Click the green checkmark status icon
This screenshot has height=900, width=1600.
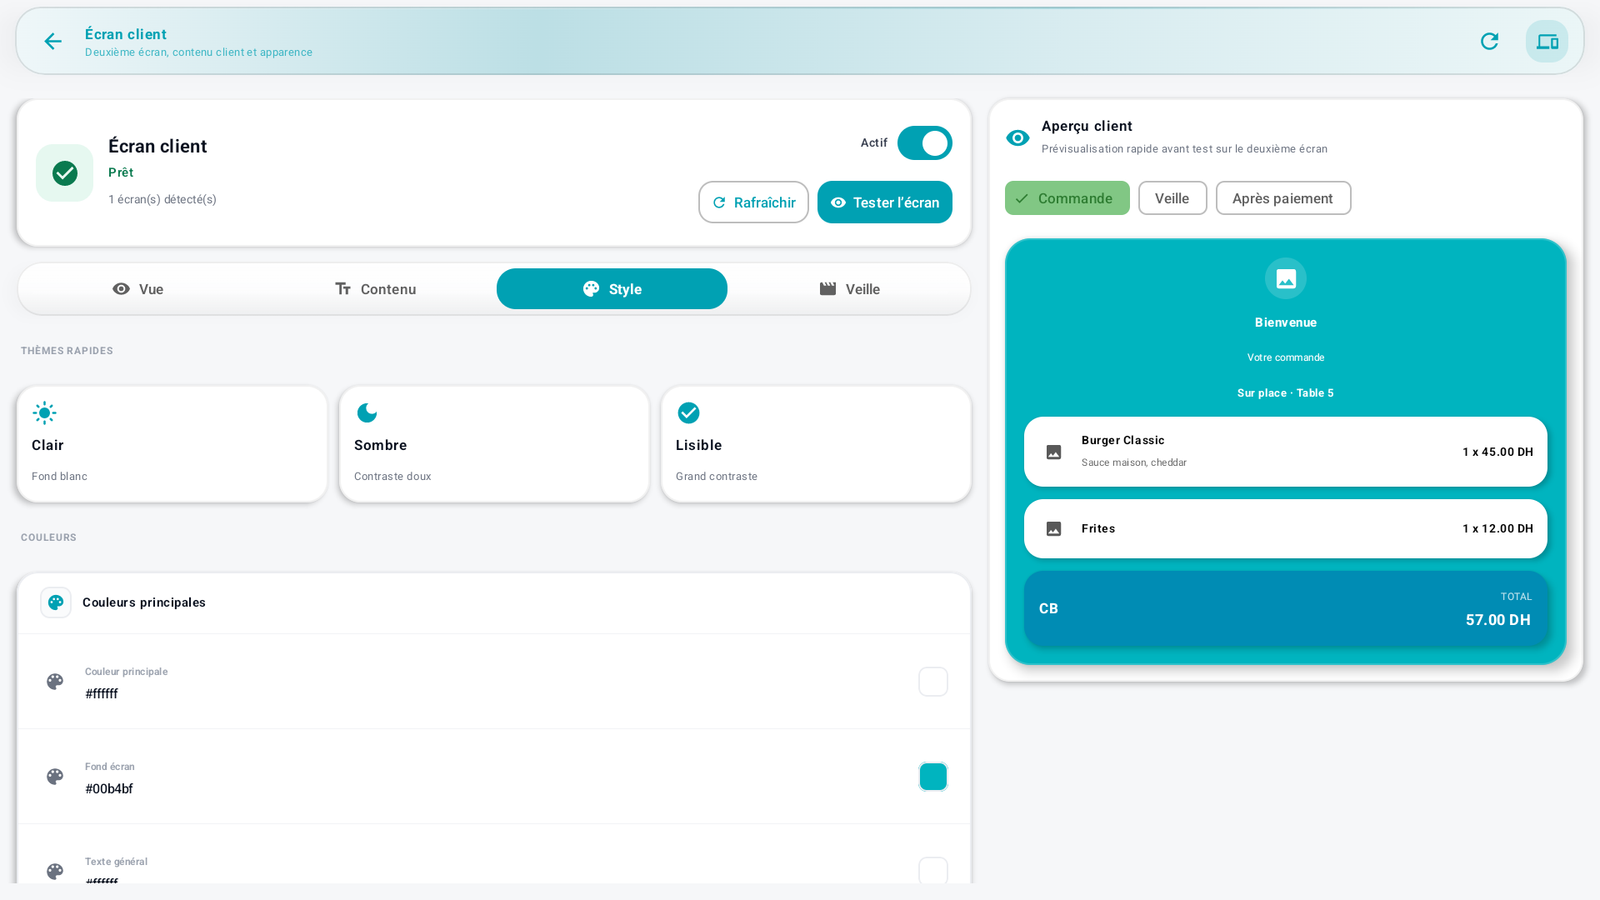[x=65, y=173]
